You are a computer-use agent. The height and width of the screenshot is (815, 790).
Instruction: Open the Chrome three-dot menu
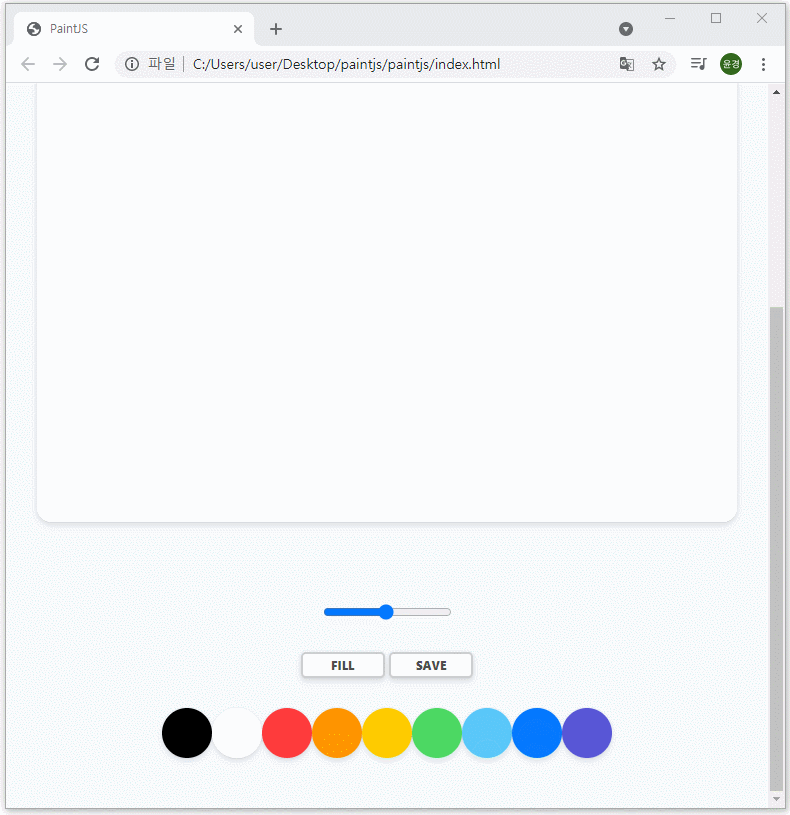pyautogui.click(x=763, y=64)
